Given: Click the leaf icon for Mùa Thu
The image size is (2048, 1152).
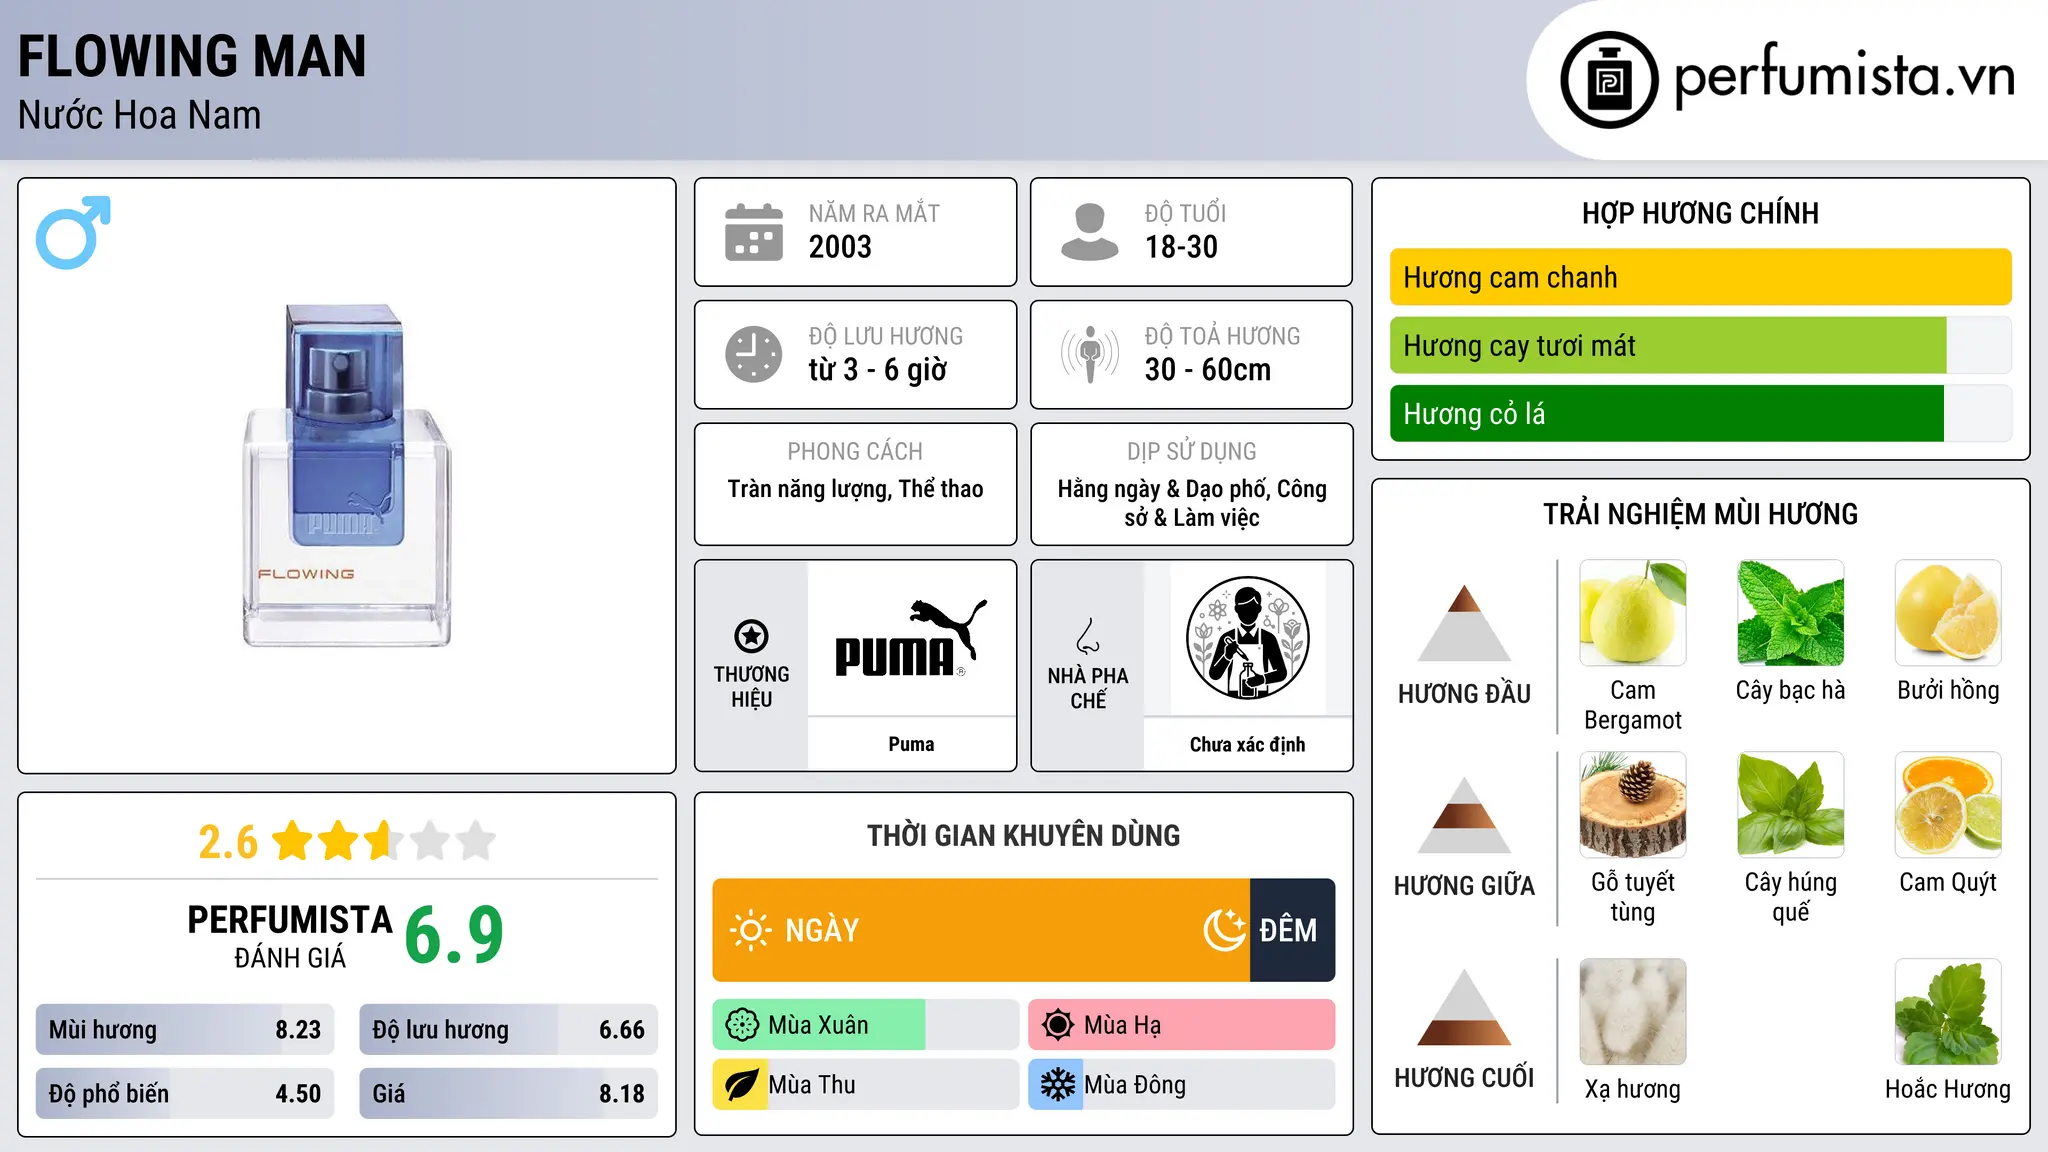Looking at the screenshot, I should [741, 1085].
